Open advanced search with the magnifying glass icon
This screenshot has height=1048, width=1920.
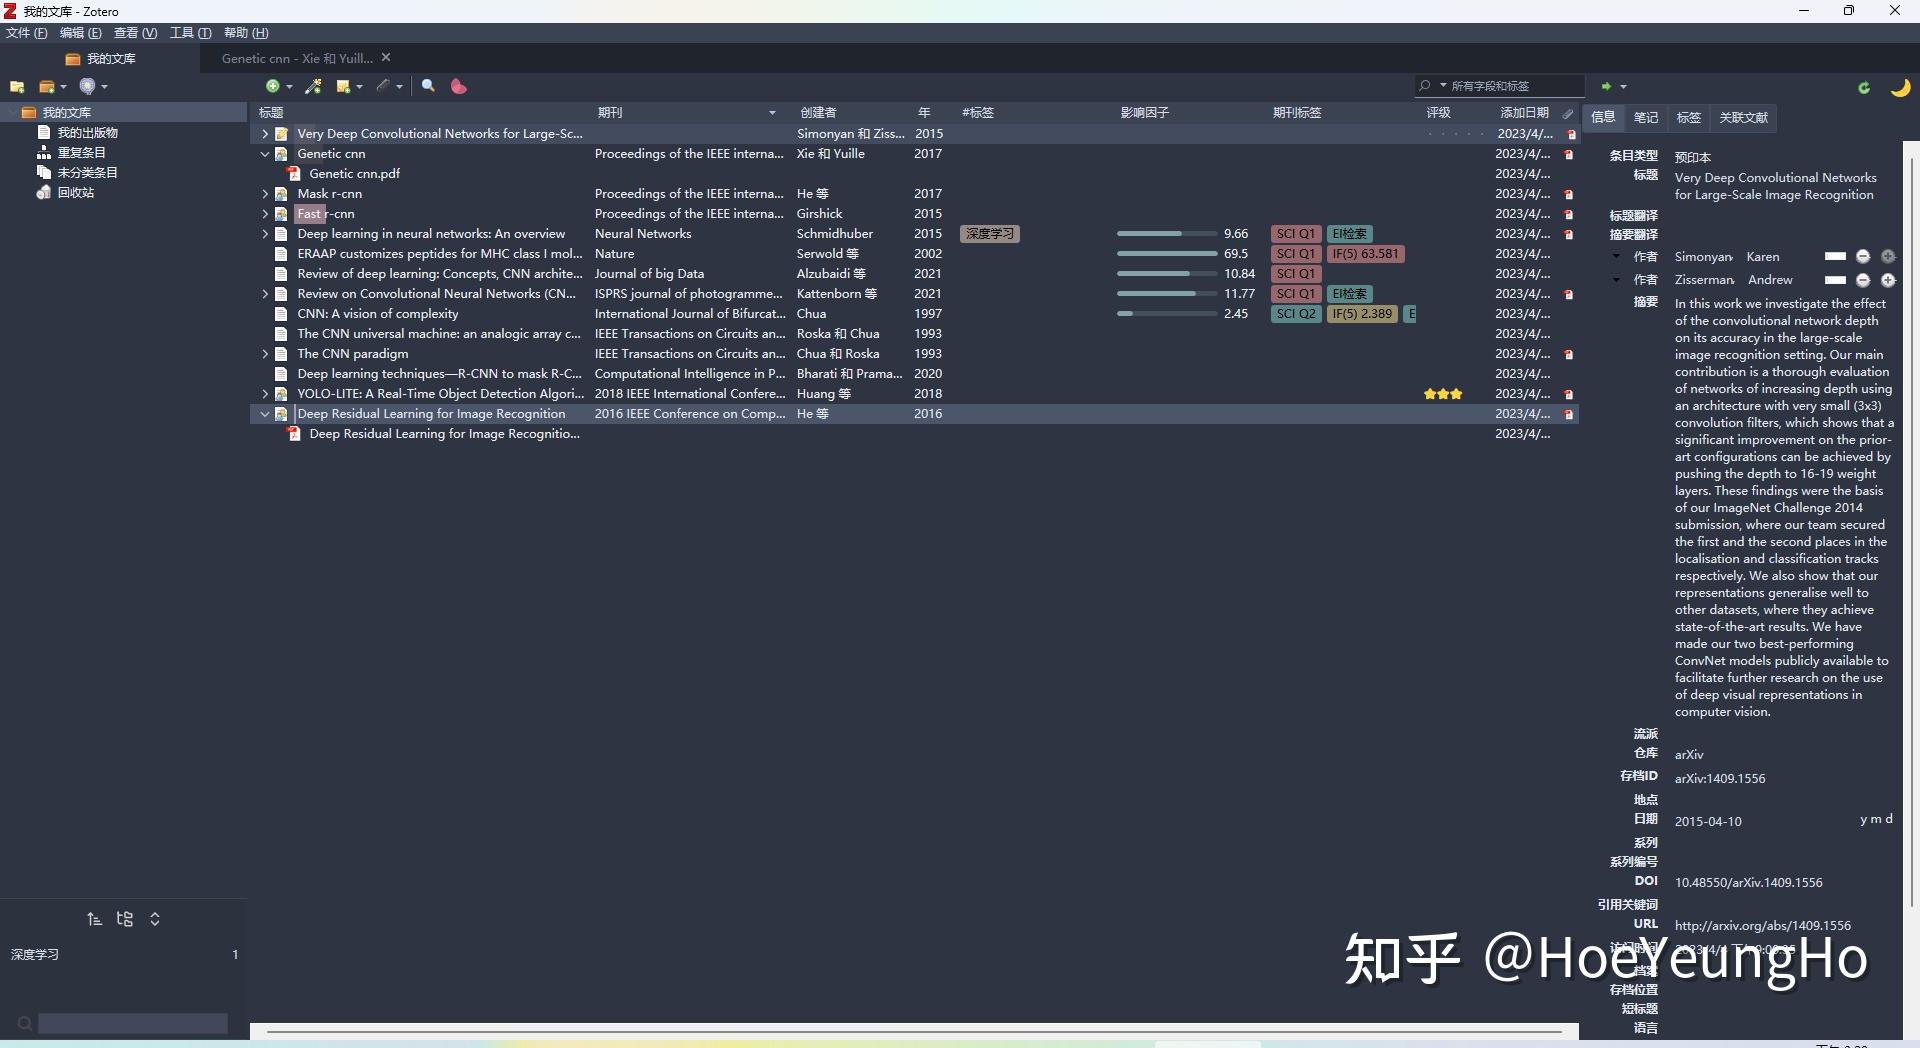[x=428, y=86]
